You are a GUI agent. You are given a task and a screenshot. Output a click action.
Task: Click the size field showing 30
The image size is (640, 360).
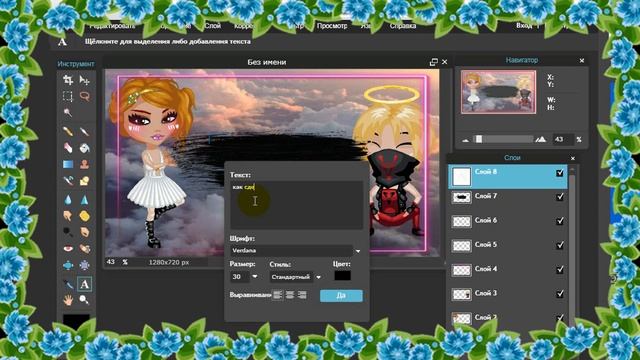(239, 277)
